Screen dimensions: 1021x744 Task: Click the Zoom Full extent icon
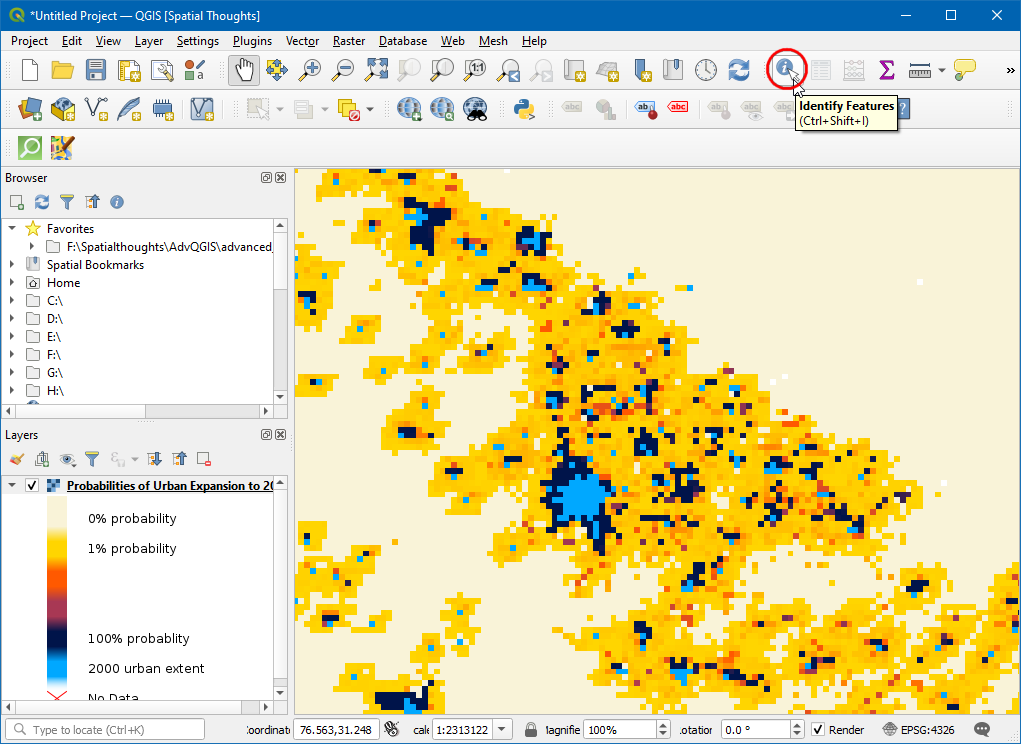376,70
